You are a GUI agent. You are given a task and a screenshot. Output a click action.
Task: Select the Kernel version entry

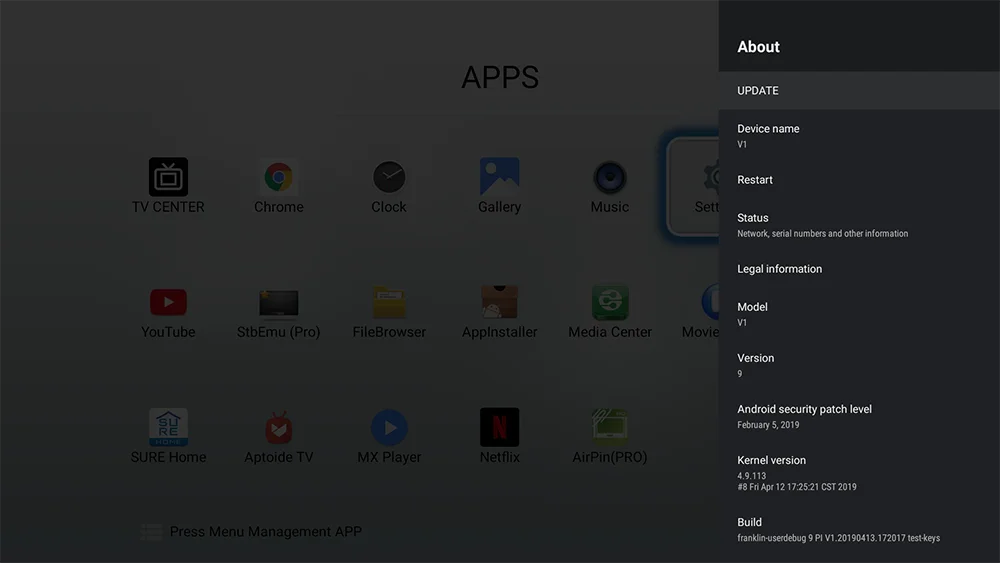pos(859,472)
